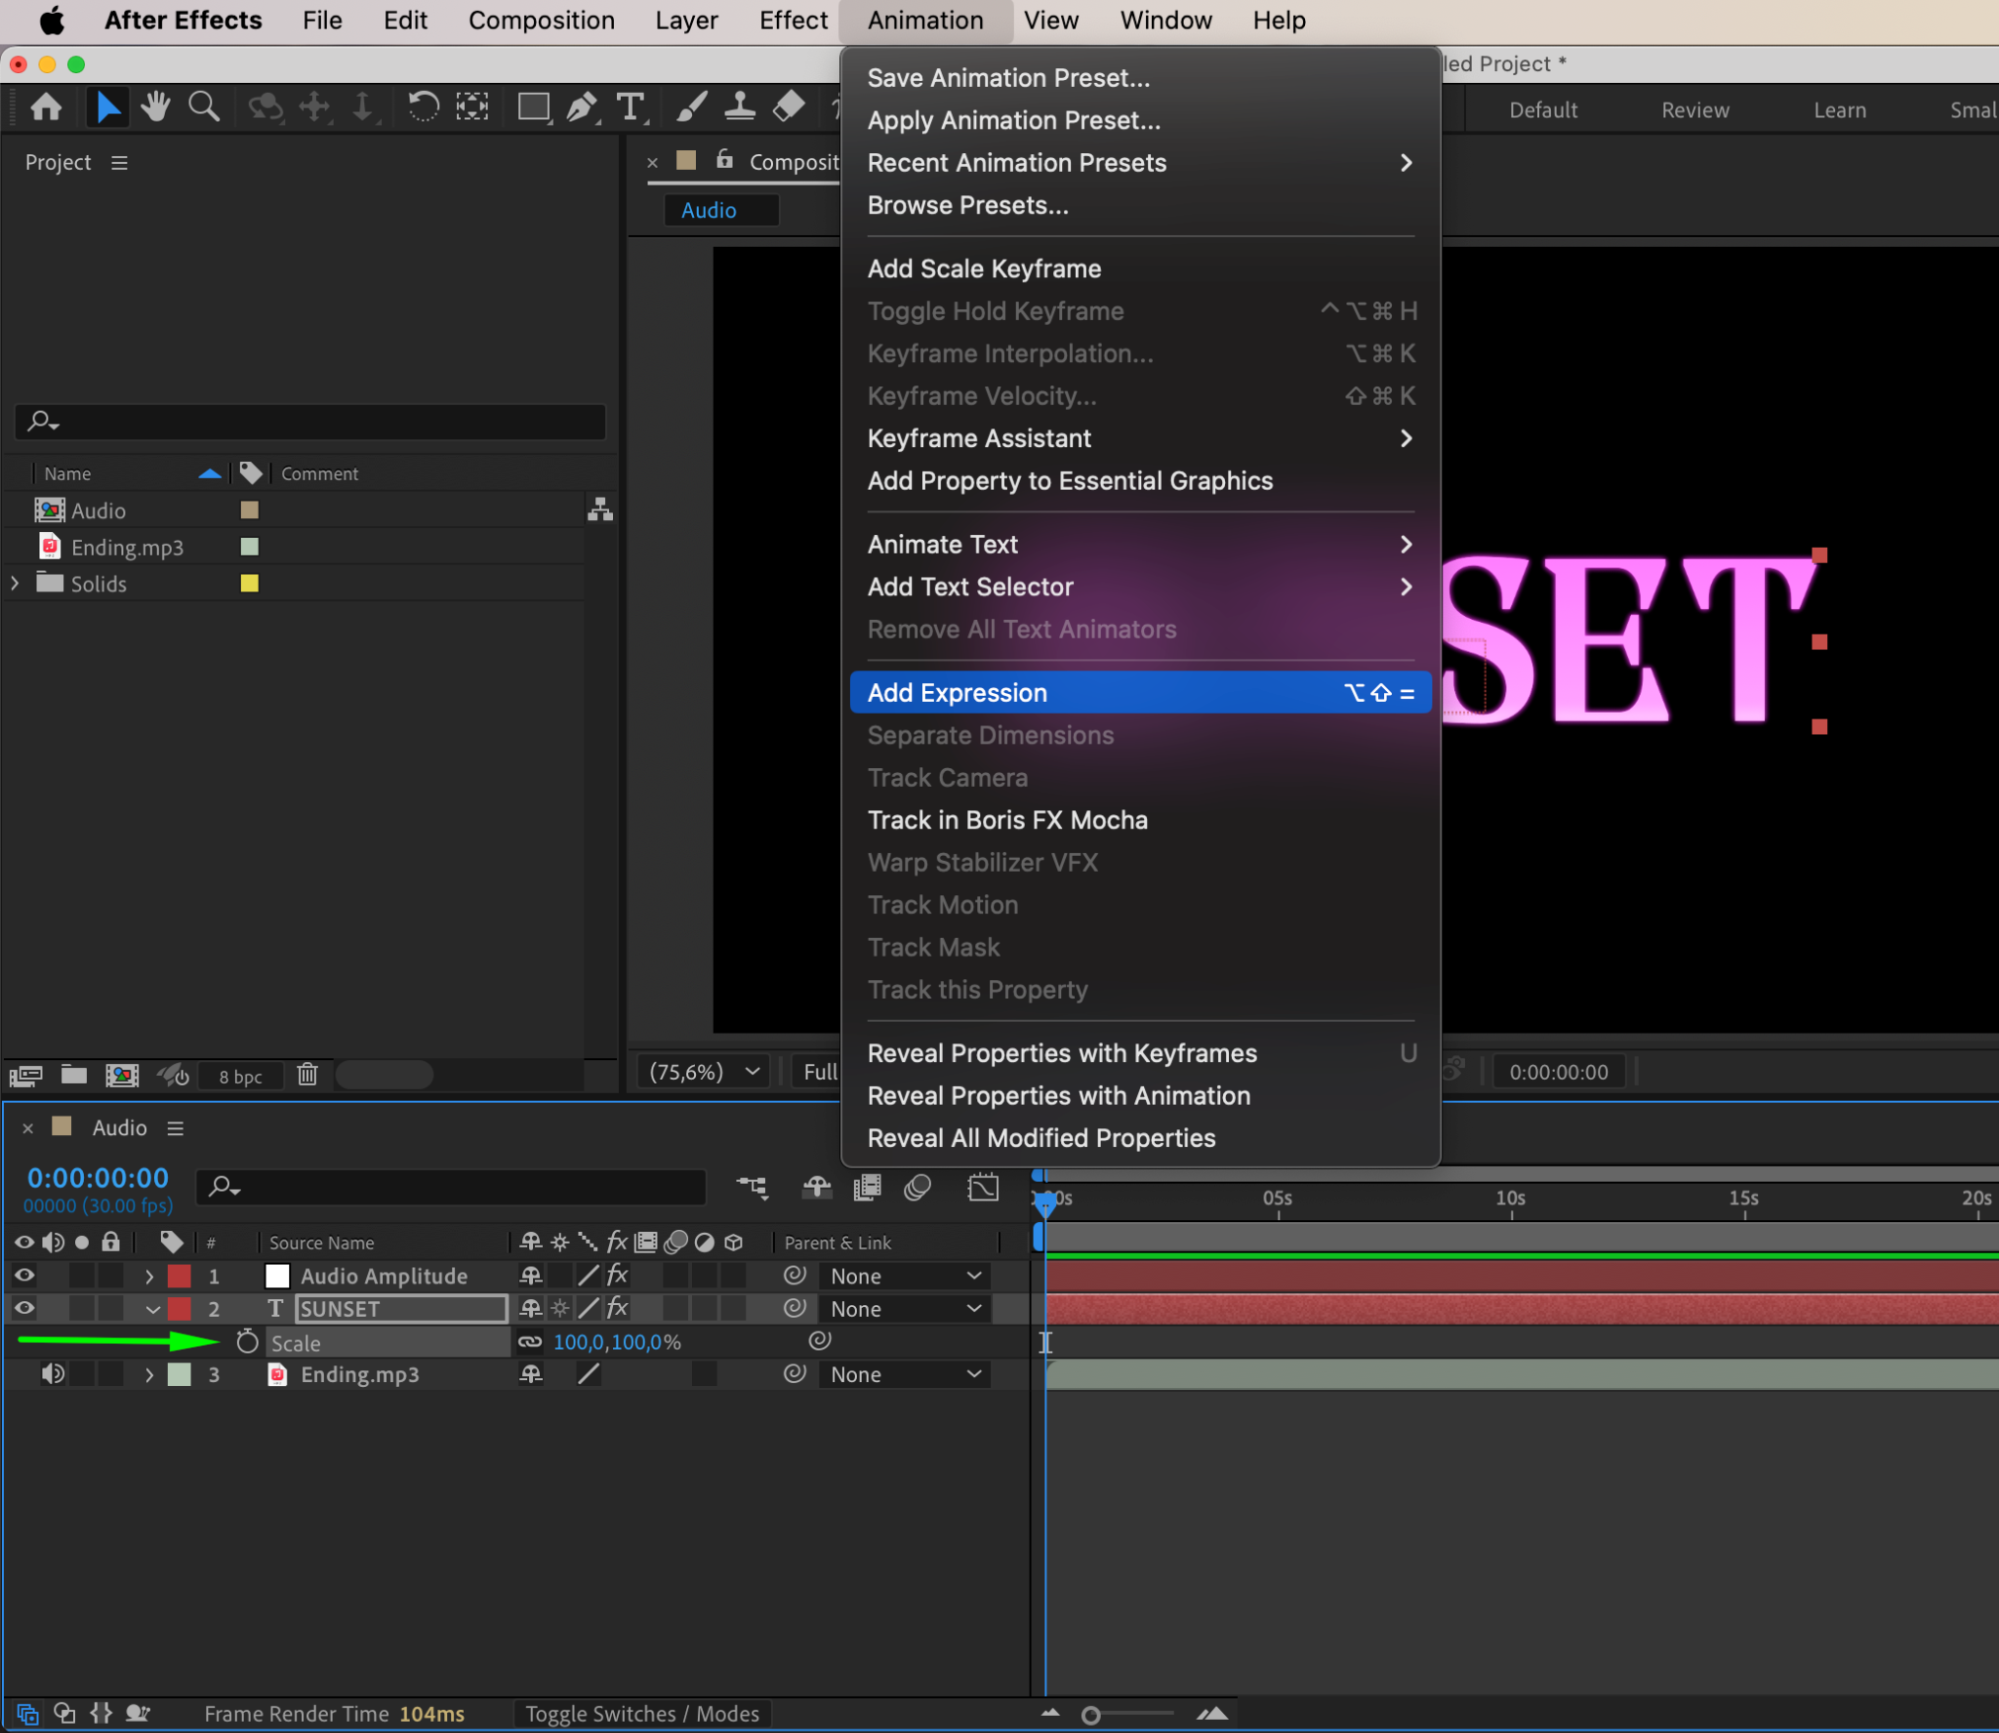
Task: Choose Add Expression from Animation menu
Action: (x=1140, y=692)
